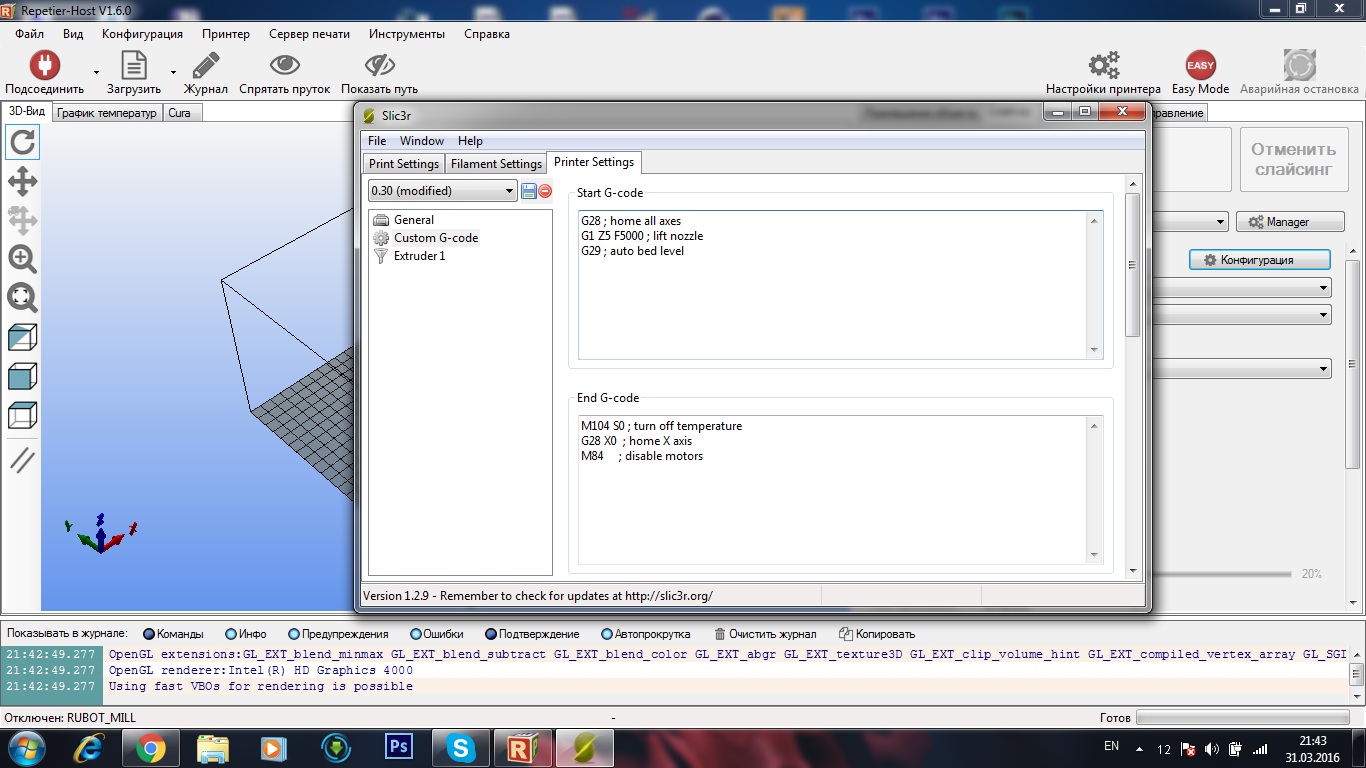Hit the Аварийная остановка emergency stop icon
This screenshot has height=768, width=1366.
pyautogui.click(x=1300, y=65)
